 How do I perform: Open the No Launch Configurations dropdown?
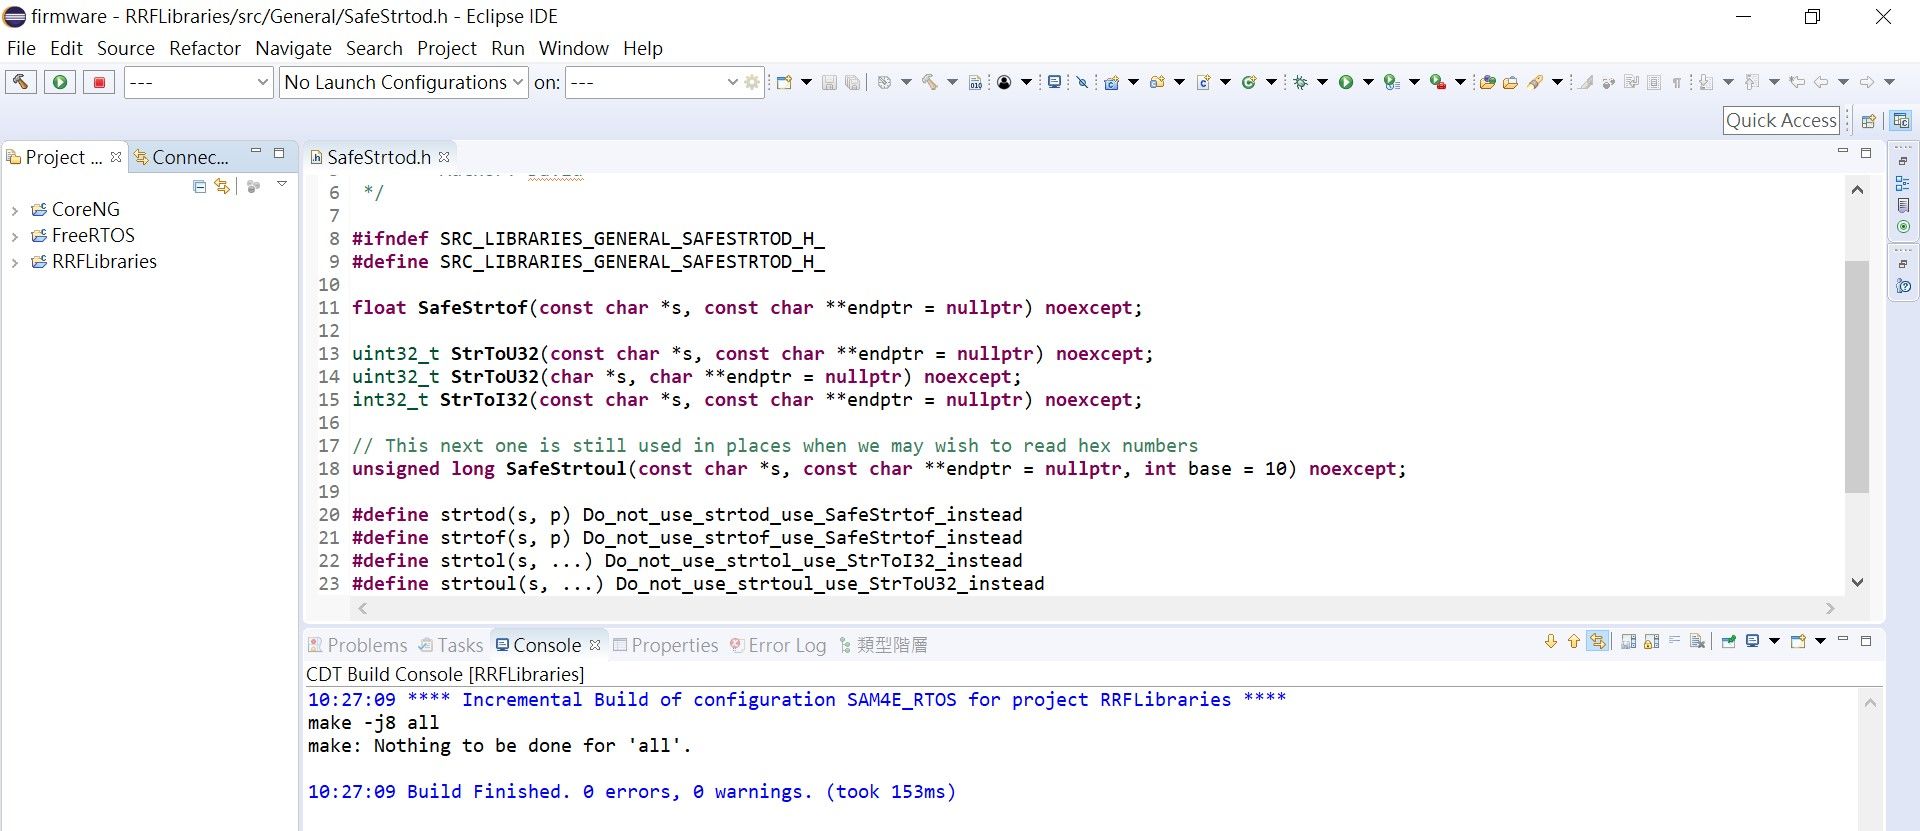click(x=404, y=82)
